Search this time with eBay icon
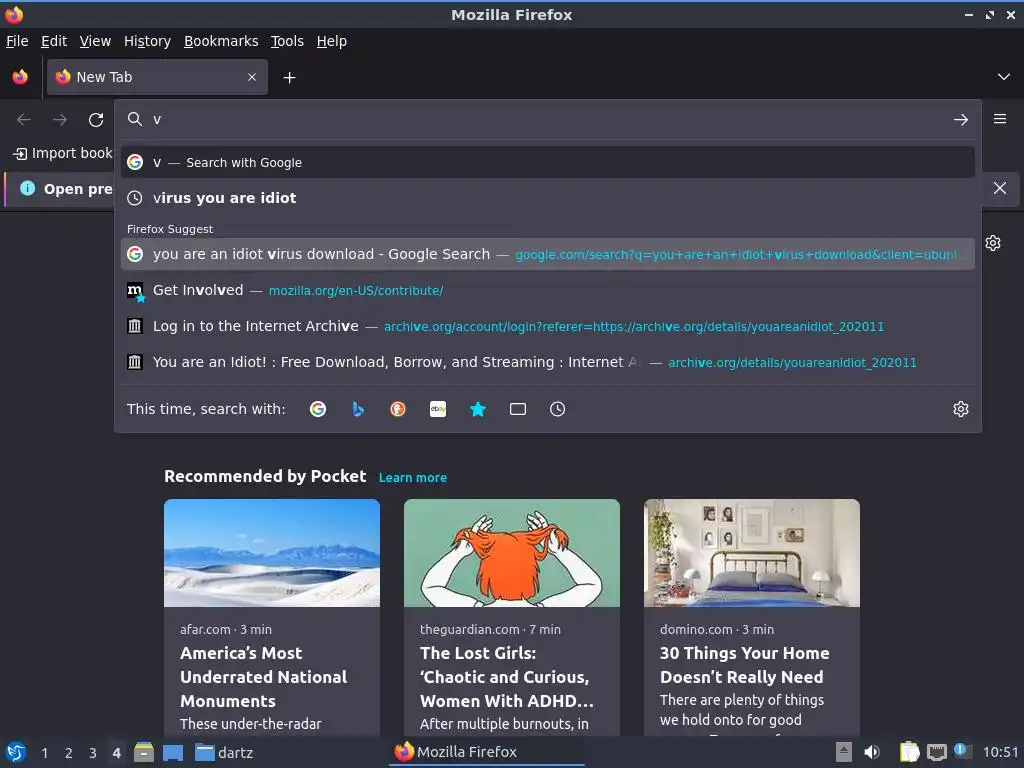This screenshot has height=768, width=1024. coord(438,409)
